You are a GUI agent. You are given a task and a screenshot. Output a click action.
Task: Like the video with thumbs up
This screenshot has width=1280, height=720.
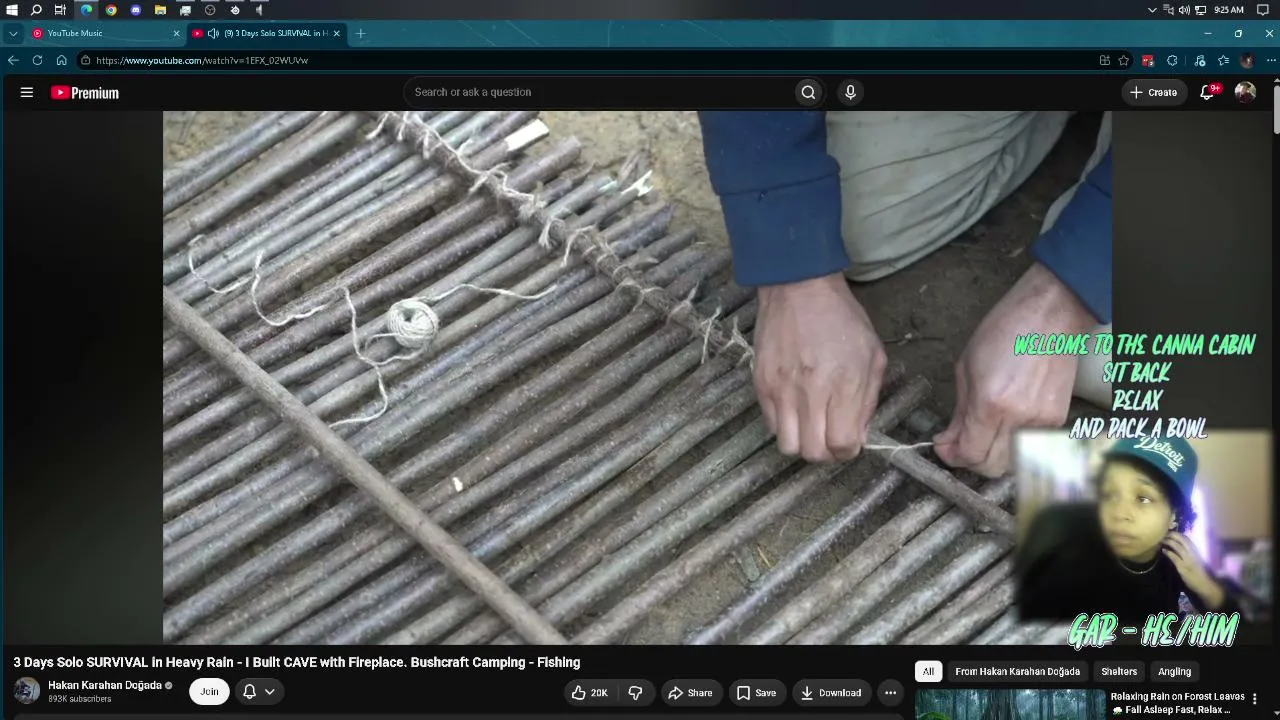(589, 693)
